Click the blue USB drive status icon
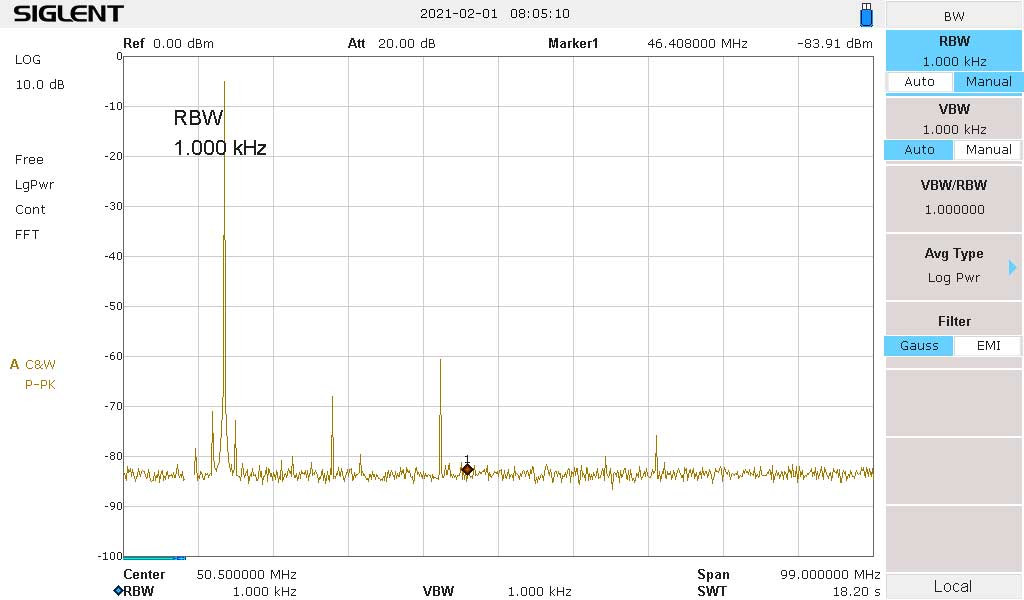The width and height of the screenshot is (1024, 600). [866, 15]
